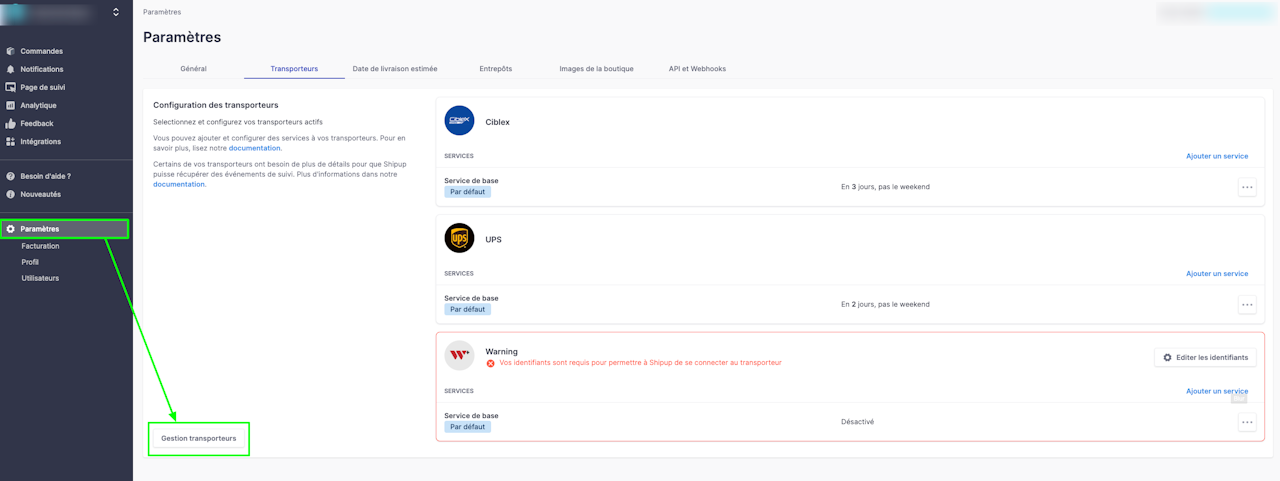This screenshot has width=1280, height=481.
Task: Click the UPS carrier logo
Action: click(459, 238)
